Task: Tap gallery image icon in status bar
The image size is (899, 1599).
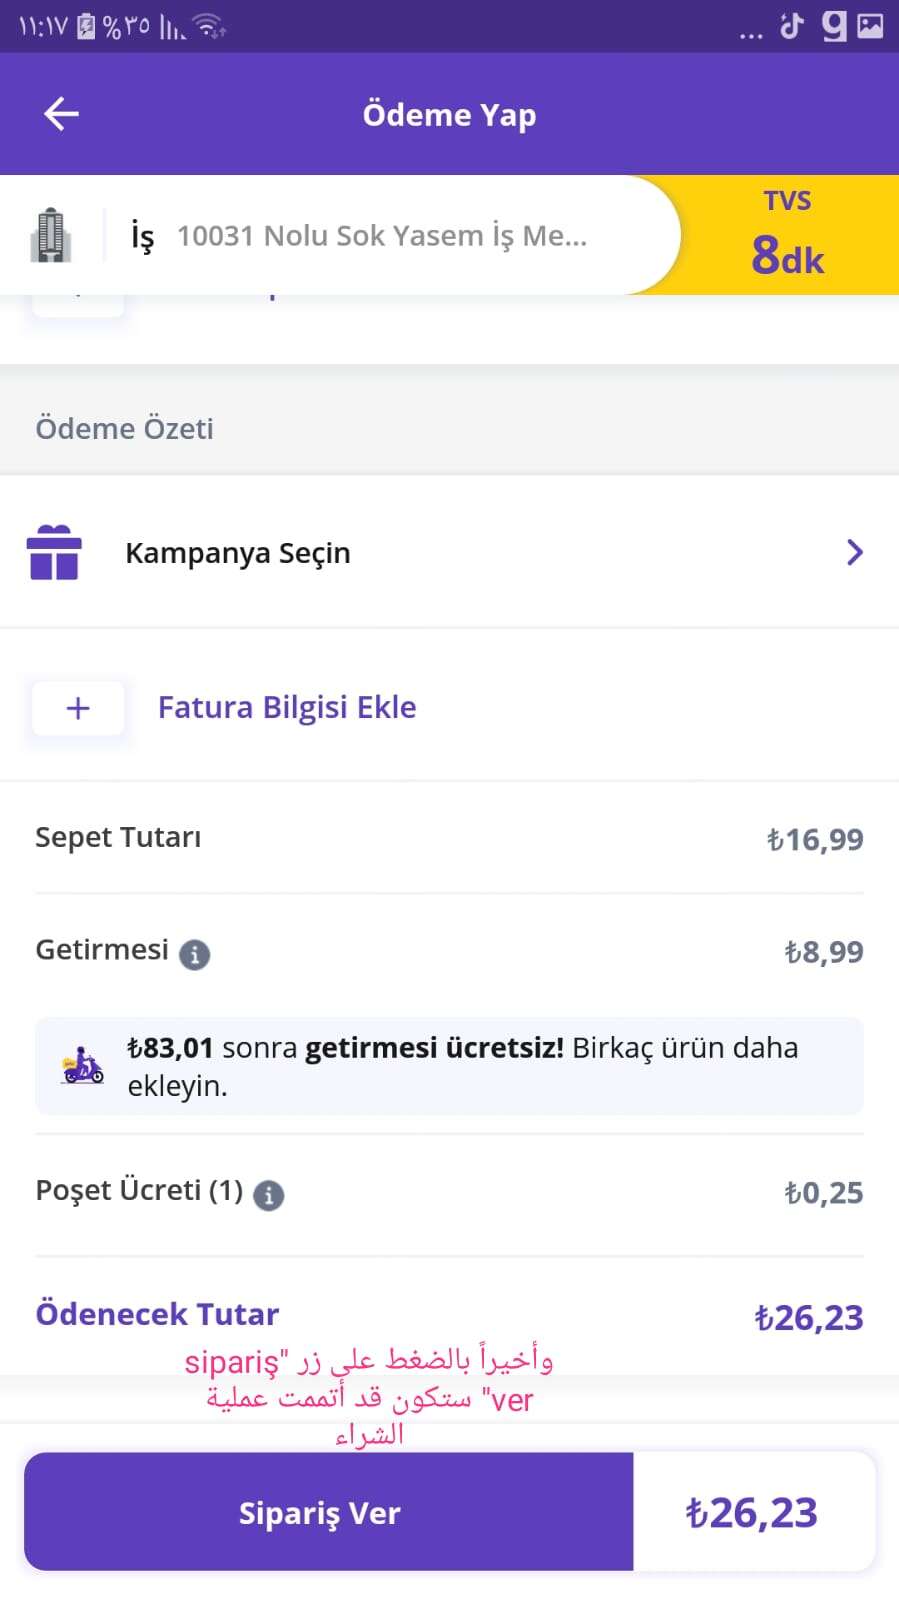Action: [x=871, y=26]
